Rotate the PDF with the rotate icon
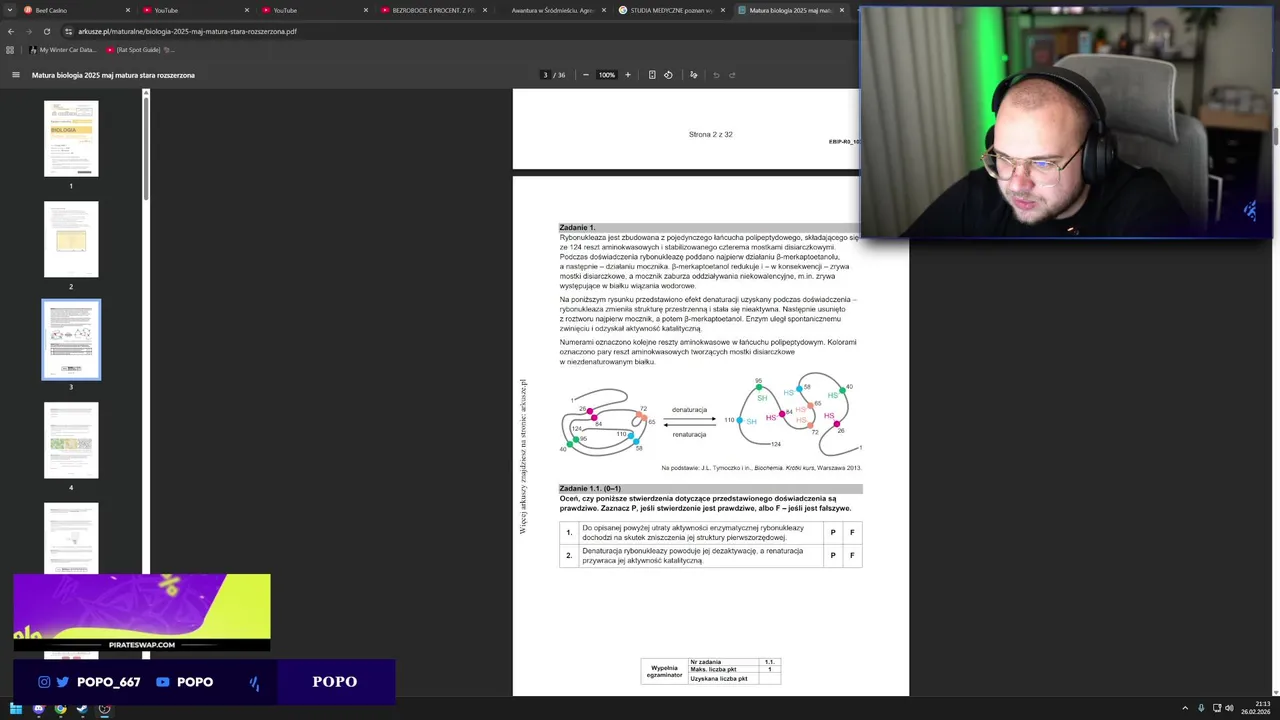 (668, 75)
